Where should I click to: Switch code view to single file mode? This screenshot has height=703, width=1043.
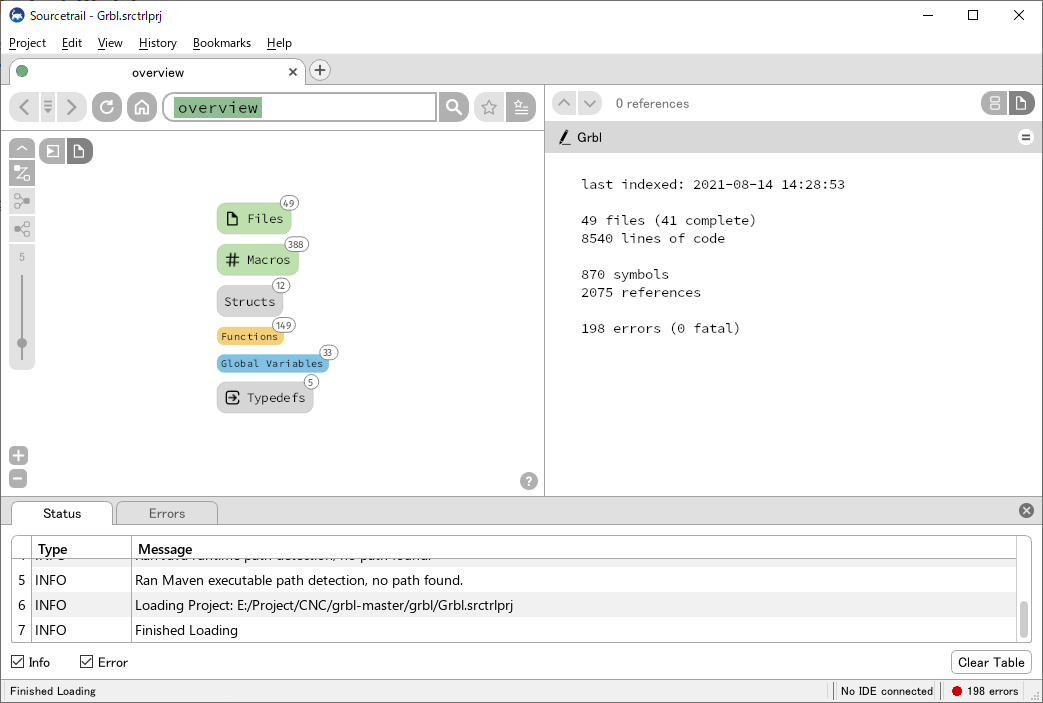[1021, 103]
